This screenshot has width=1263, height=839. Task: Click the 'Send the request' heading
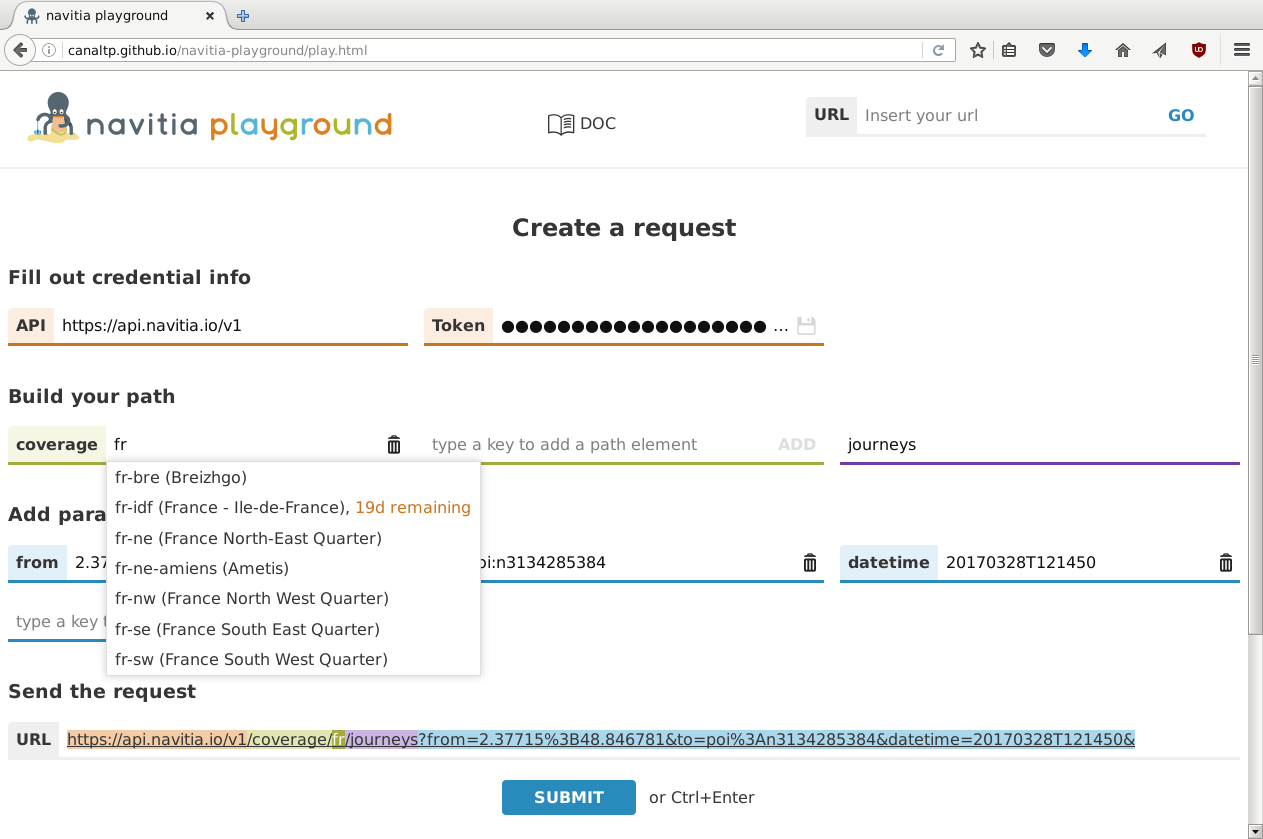[102, 692]
